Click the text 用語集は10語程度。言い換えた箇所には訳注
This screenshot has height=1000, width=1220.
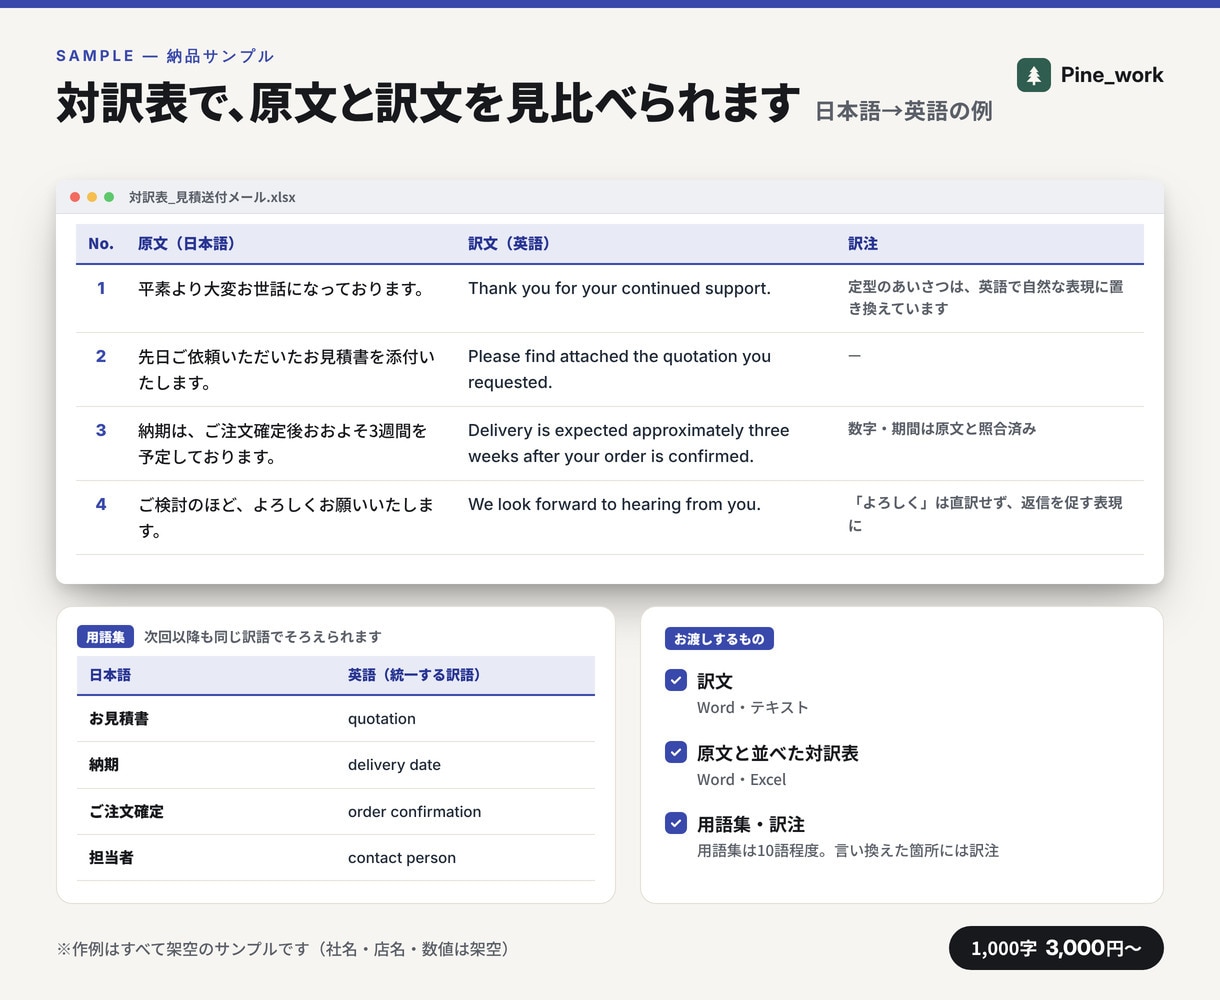coord(848,851)
